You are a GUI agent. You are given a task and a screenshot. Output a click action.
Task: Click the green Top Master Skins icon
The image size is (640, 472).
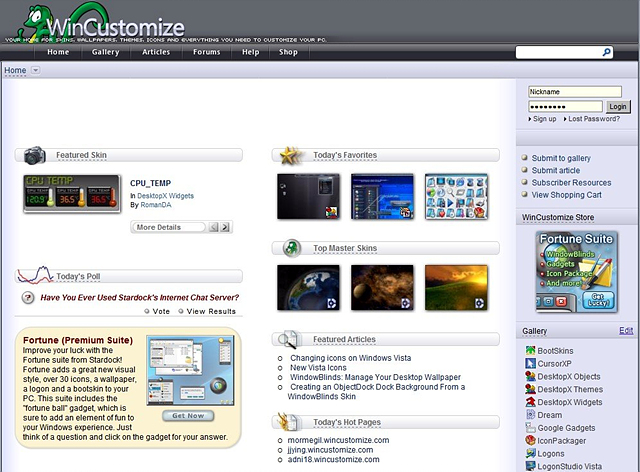tap(292, 248)
